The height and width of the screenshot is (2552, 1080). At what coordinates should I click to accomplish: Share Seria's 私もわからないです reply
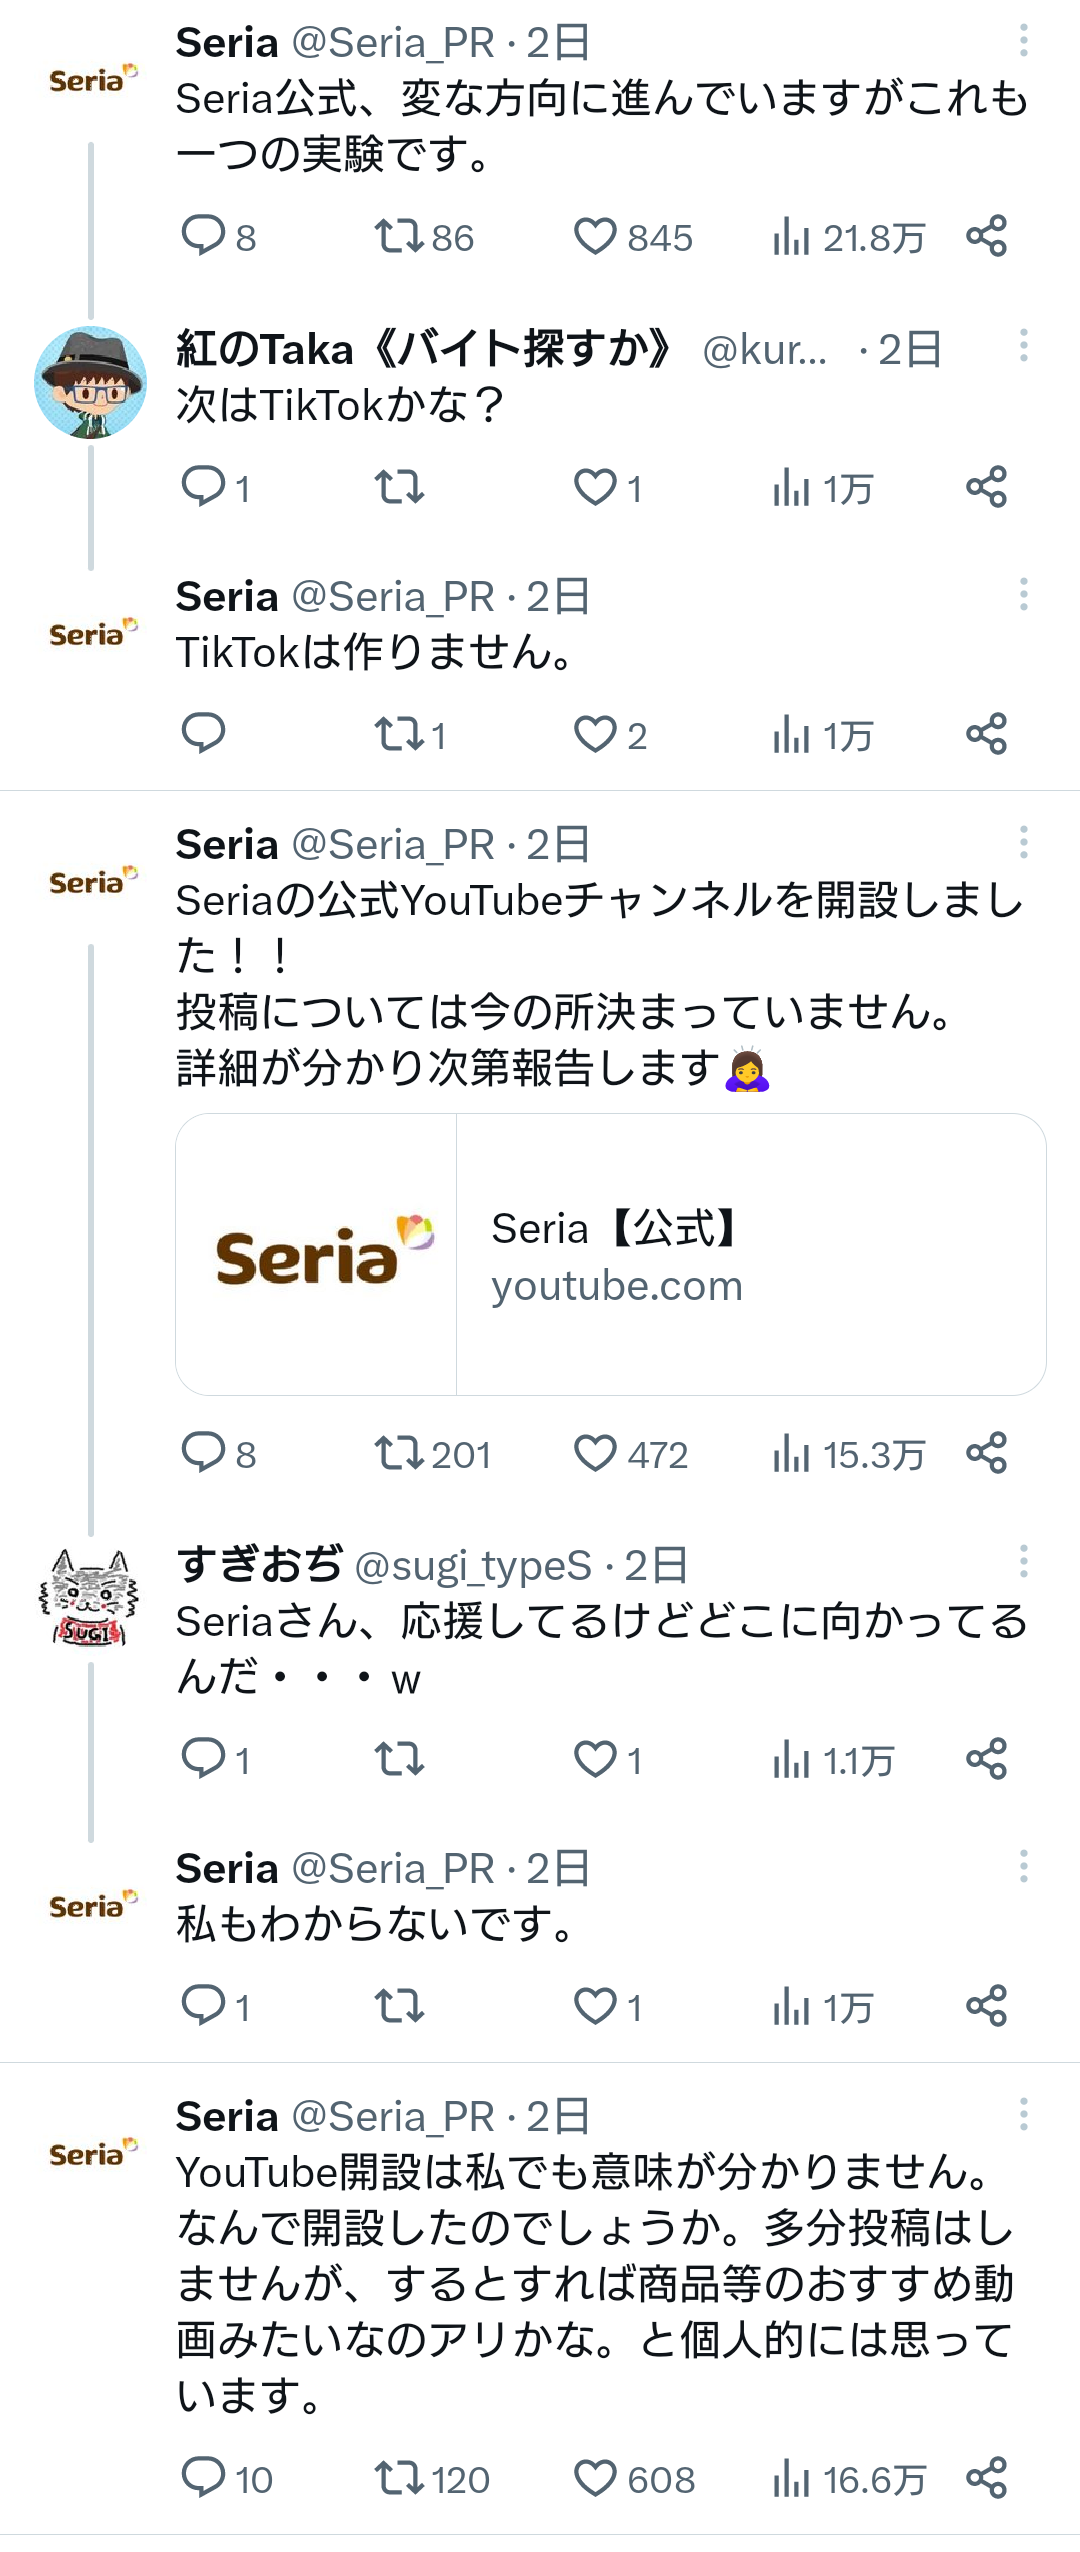[x=986, y=2005]
